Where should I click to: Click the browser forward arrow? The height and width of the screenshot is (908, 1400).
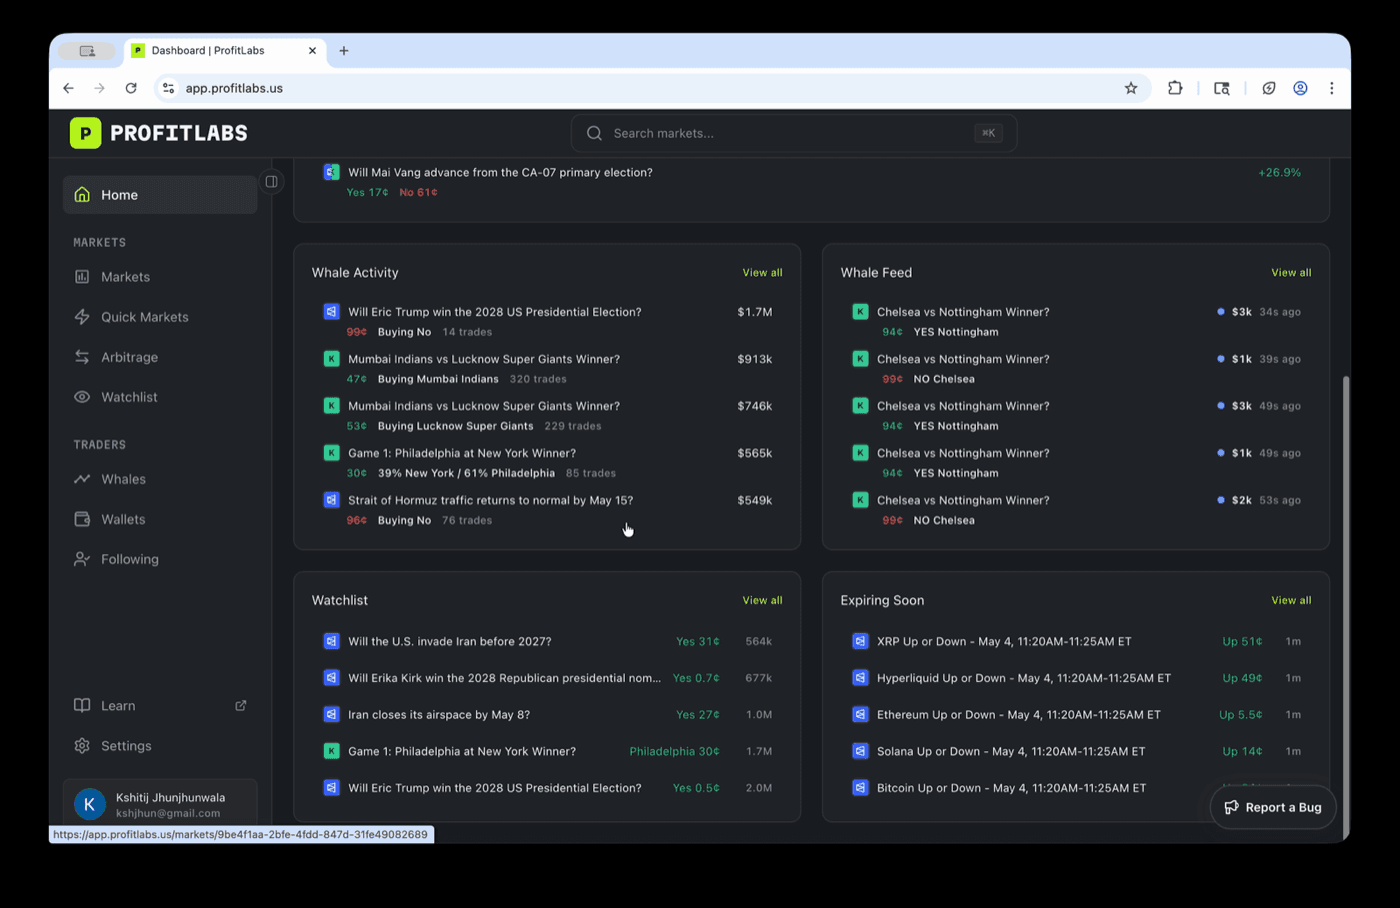[99, 88]
